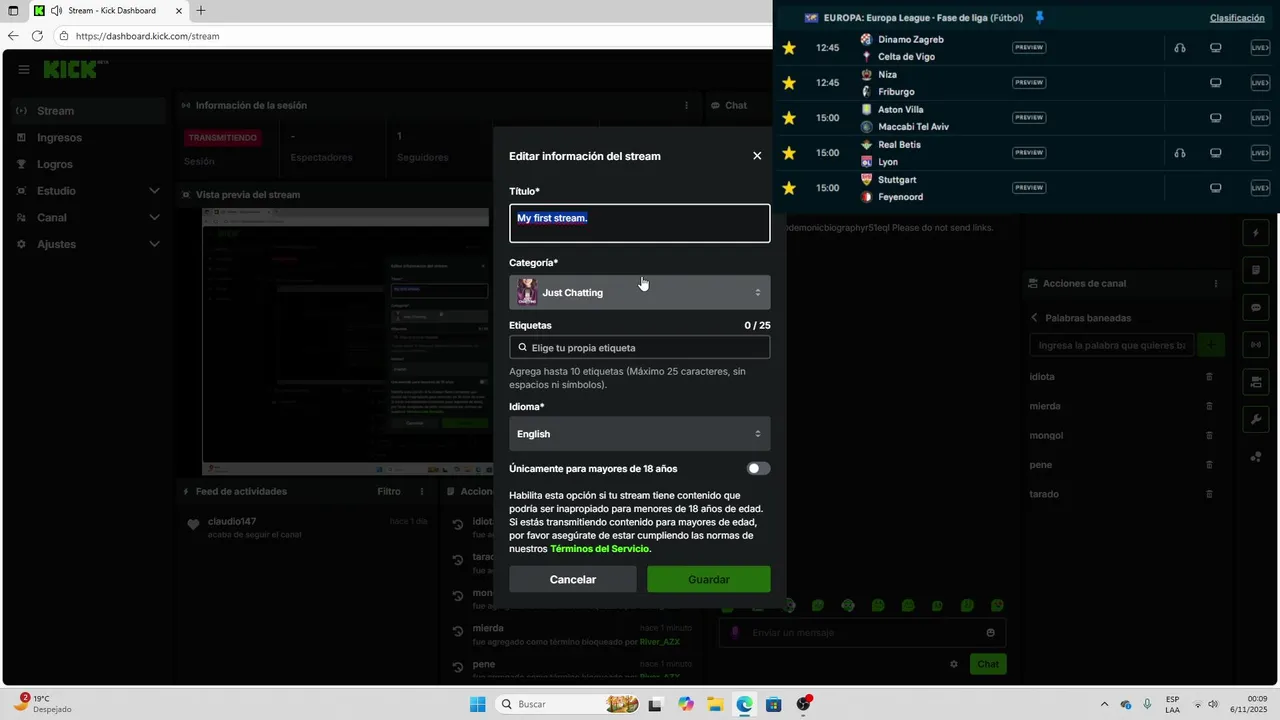Open Feed de actividades options menu
Image resolution: width=1280 pixels, height=720 pixels.
(422, 491)
